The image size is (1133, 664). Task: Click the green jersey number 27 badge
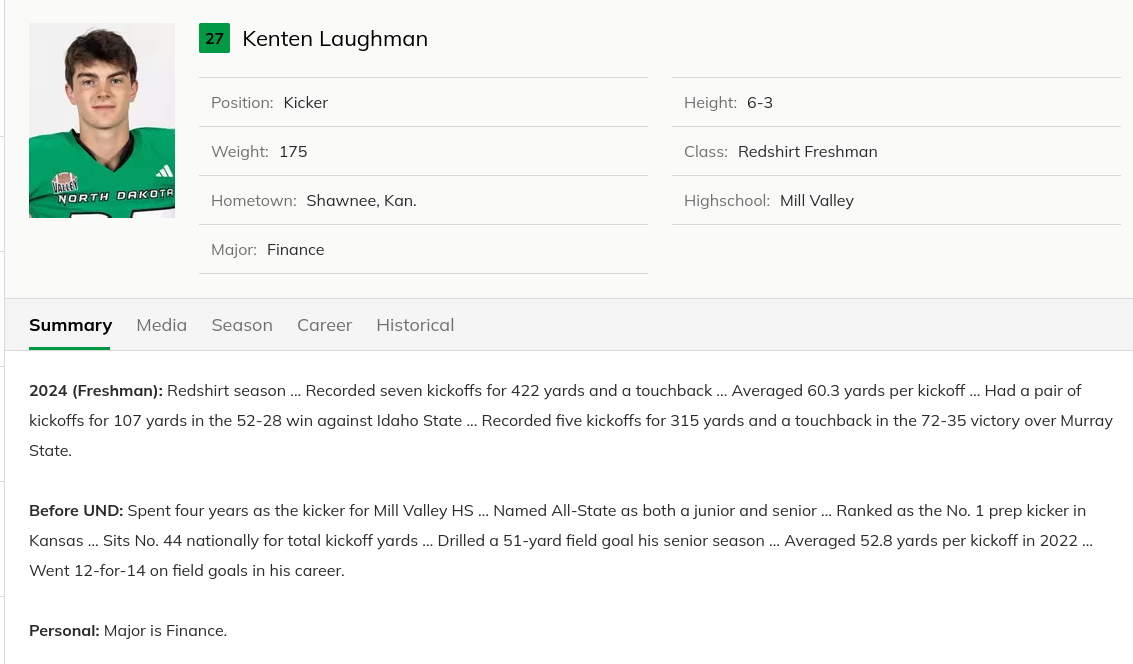tap(214, 39)
